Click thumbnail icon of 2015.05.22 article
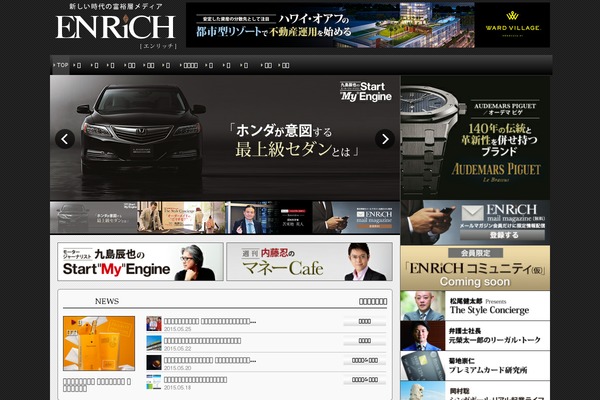The image size is (600, 400). point(154,343)
